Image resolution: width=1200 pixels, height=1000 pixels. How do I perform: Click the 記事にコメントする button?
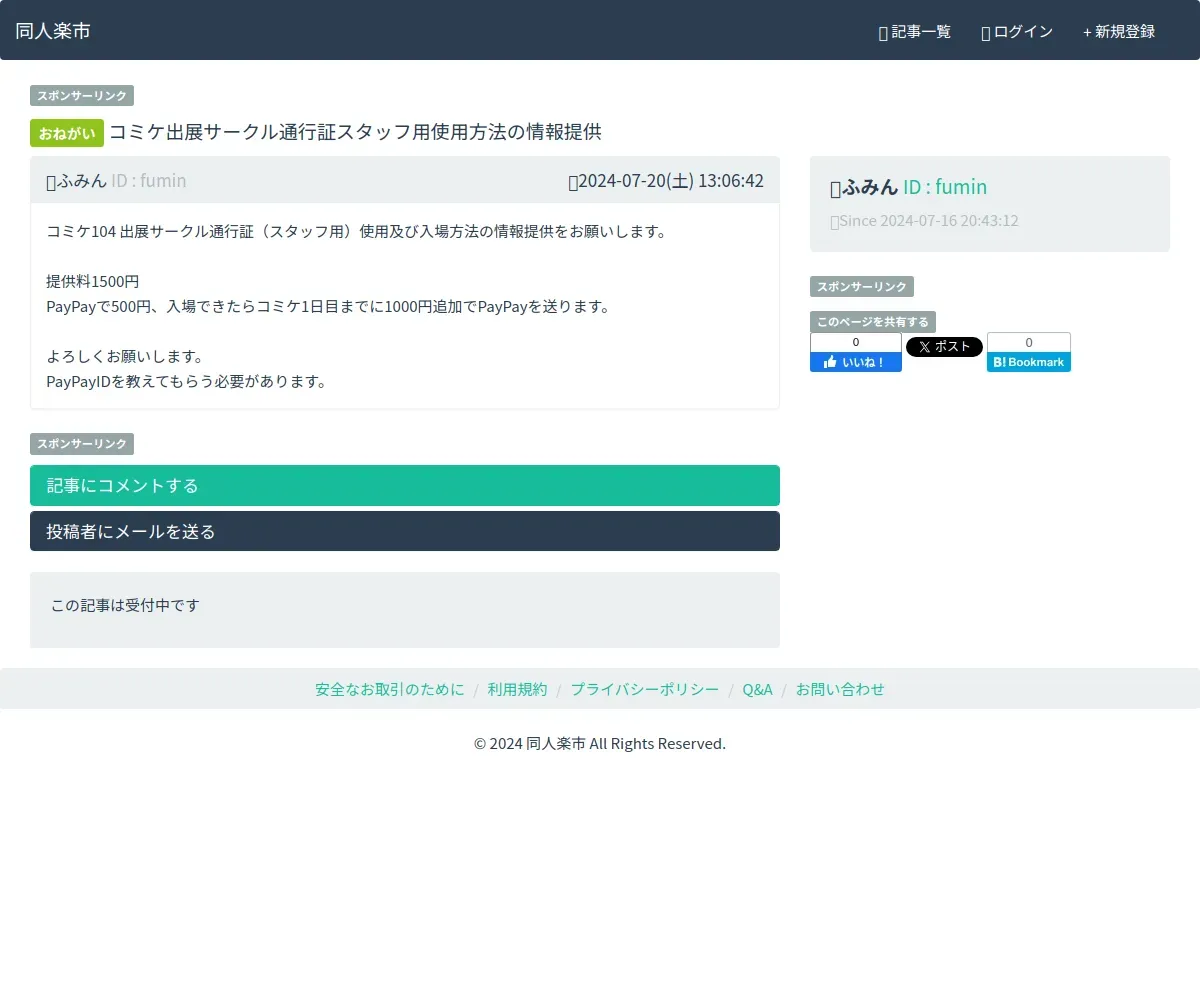[x=405, y=486]
